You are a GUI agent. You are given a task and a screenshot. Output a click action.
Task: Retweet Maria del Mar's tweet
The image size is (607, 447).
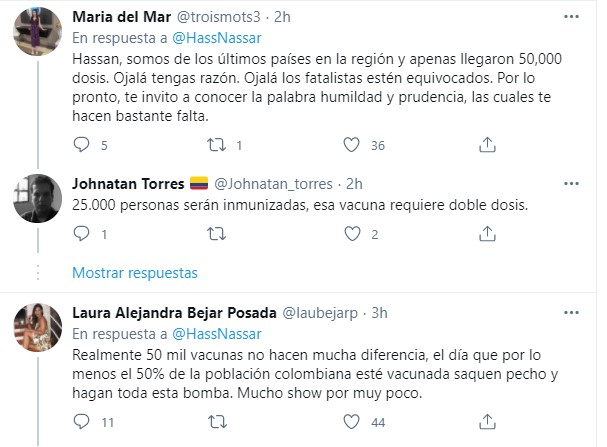point(215,145)
